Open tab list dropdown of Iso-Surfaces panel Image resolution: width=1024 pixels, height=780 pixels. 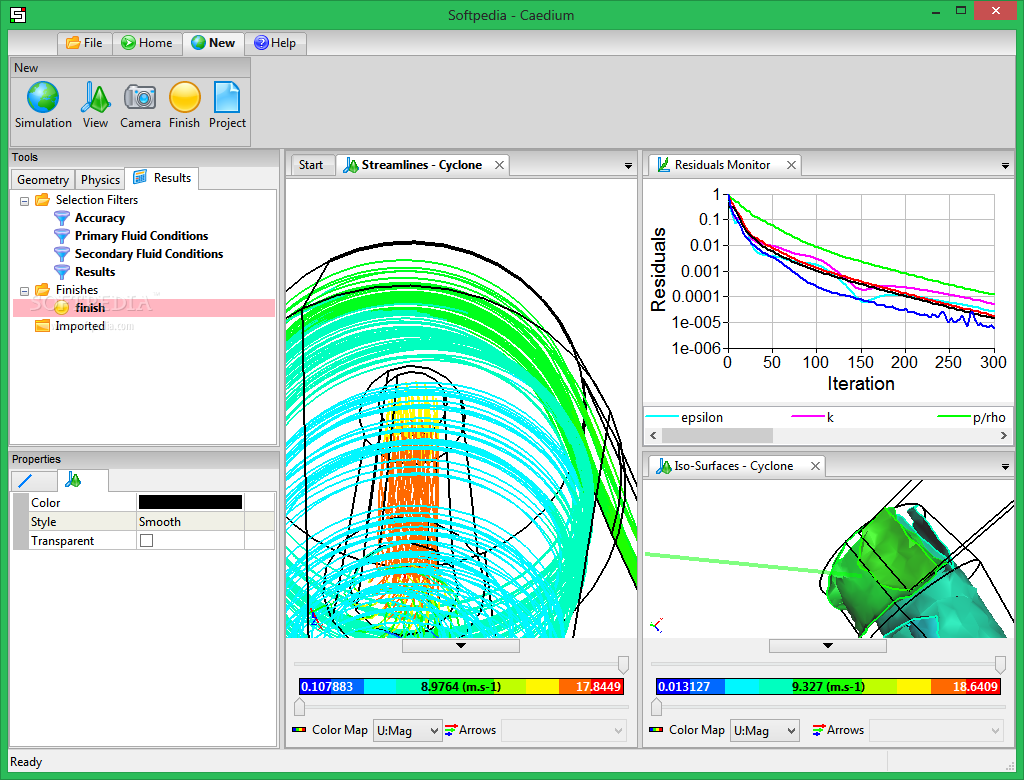point(1005,466)
